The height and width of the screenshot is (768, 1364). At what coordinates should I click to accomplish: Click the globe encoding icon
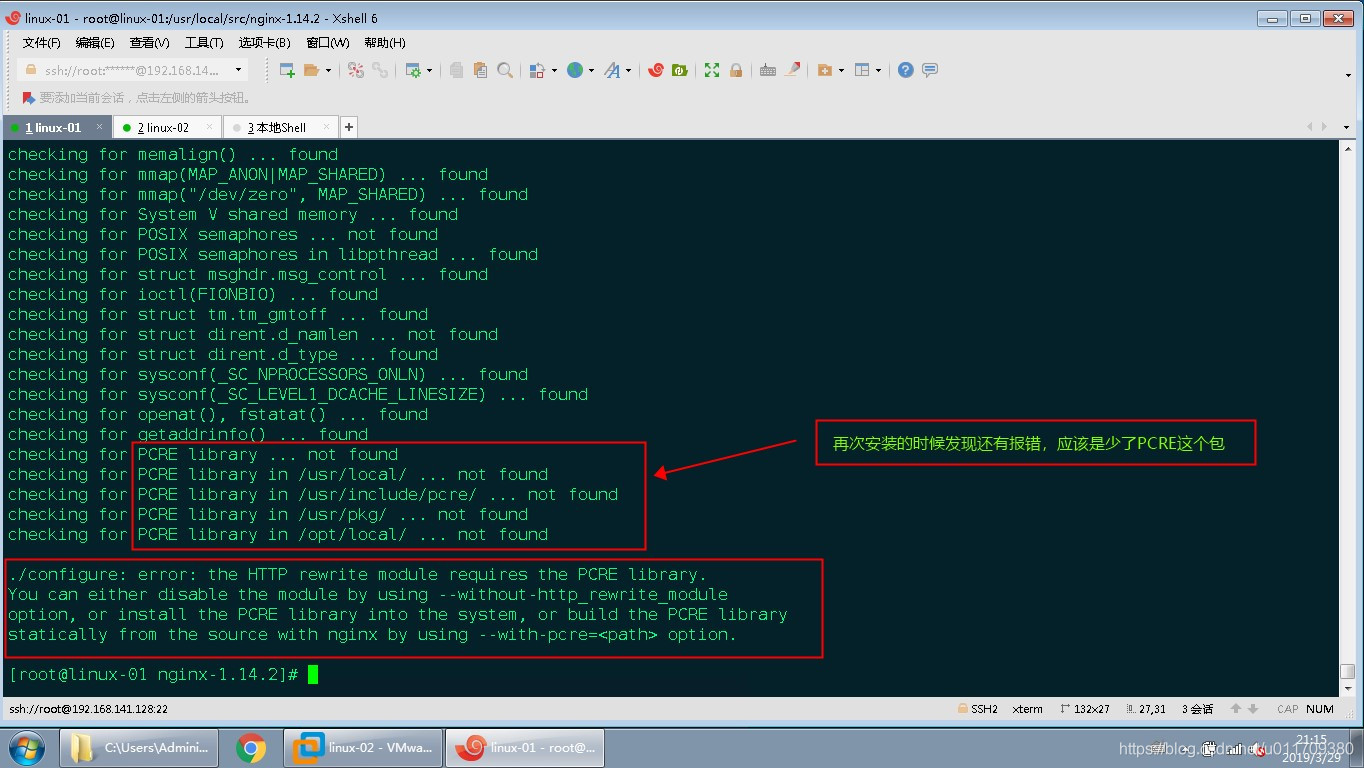click(575, 70)
